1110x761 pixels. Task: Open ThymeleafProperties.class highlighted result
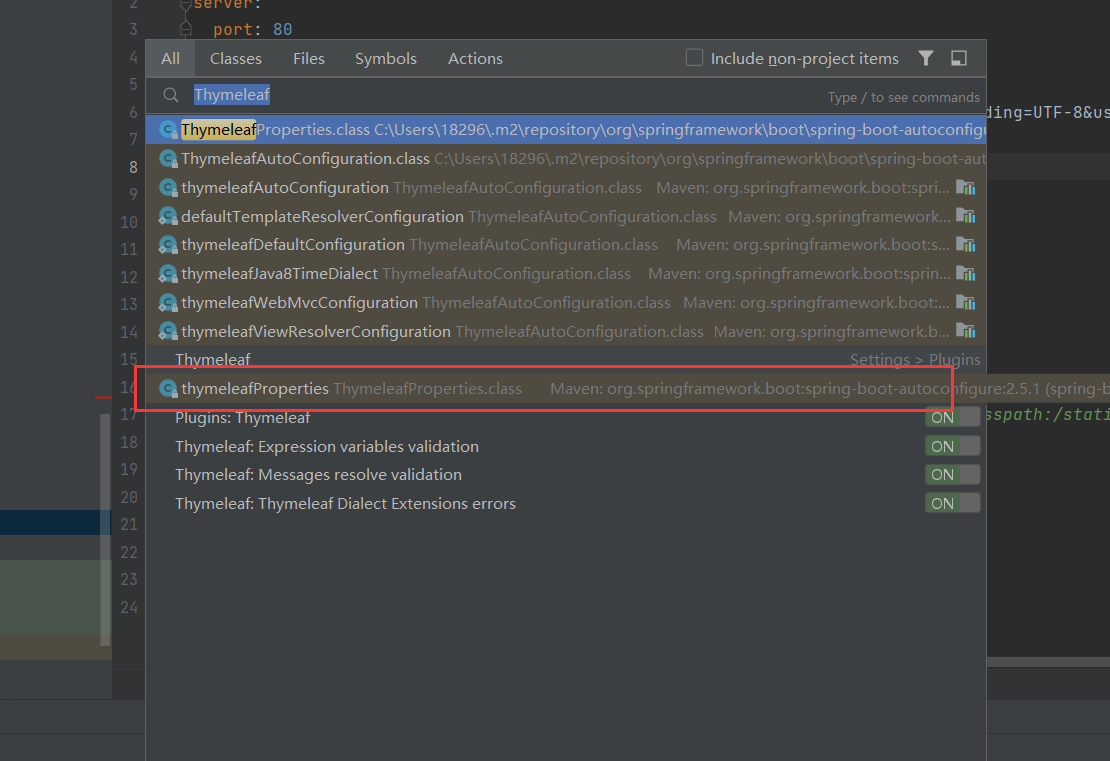pos(566,130)
